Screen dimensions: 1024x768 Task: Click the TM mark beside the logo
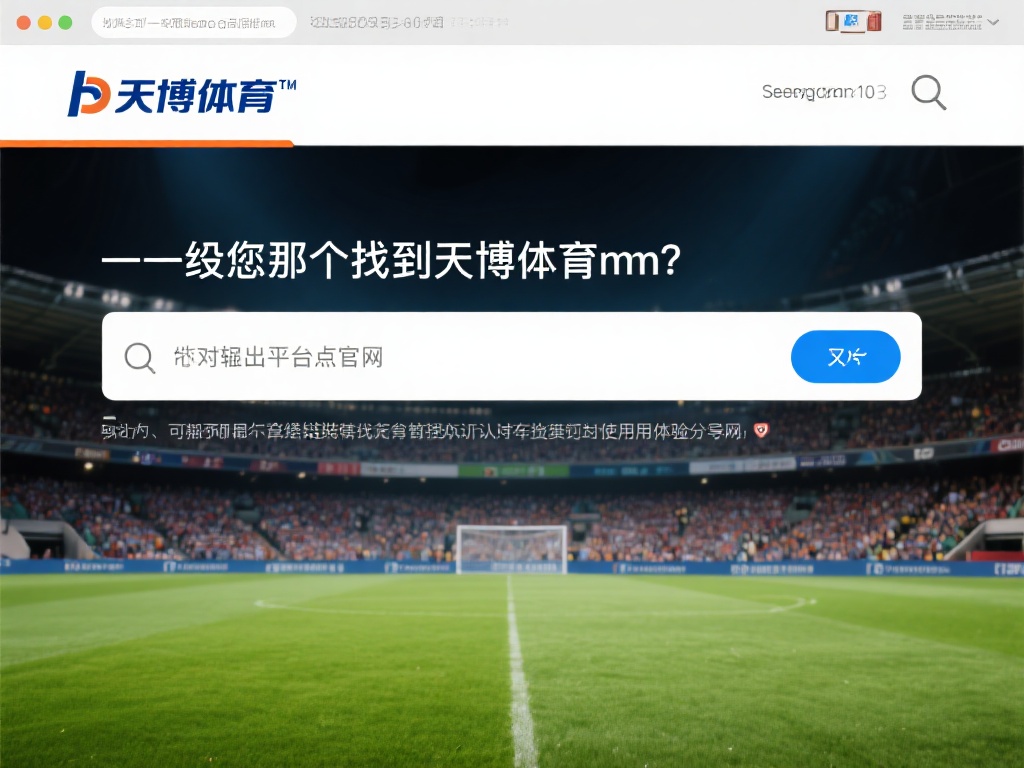287,85
